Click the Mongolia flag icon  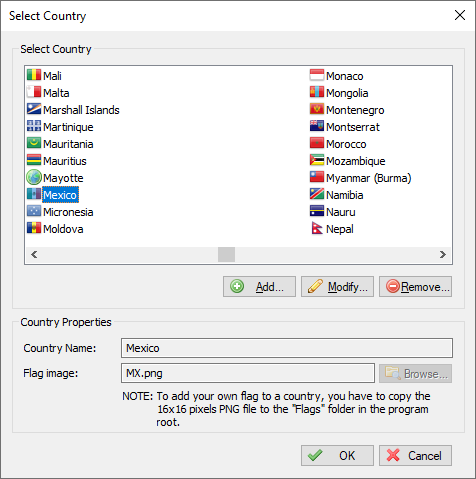point(317,92)
